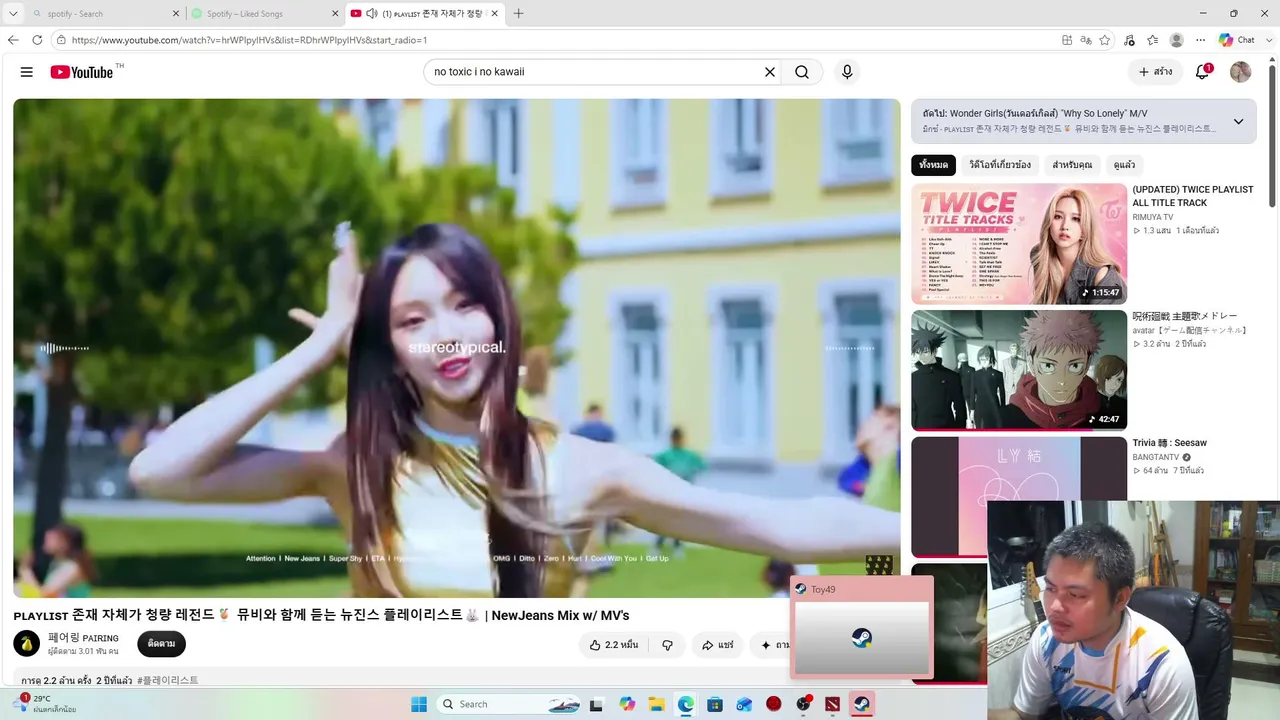
Task: Open YouTube notifications bell
Action: (1203, 72)
